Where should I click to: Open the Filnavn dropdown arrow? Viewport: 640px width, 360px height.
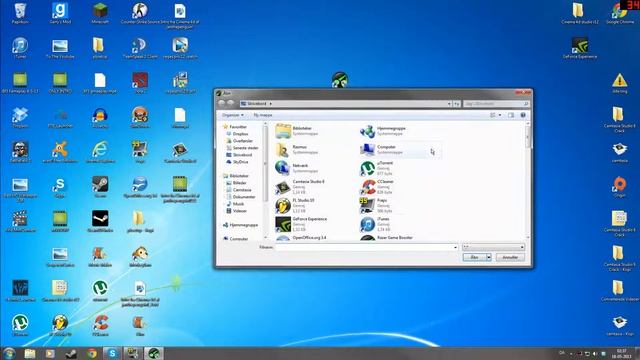point(456,247)
